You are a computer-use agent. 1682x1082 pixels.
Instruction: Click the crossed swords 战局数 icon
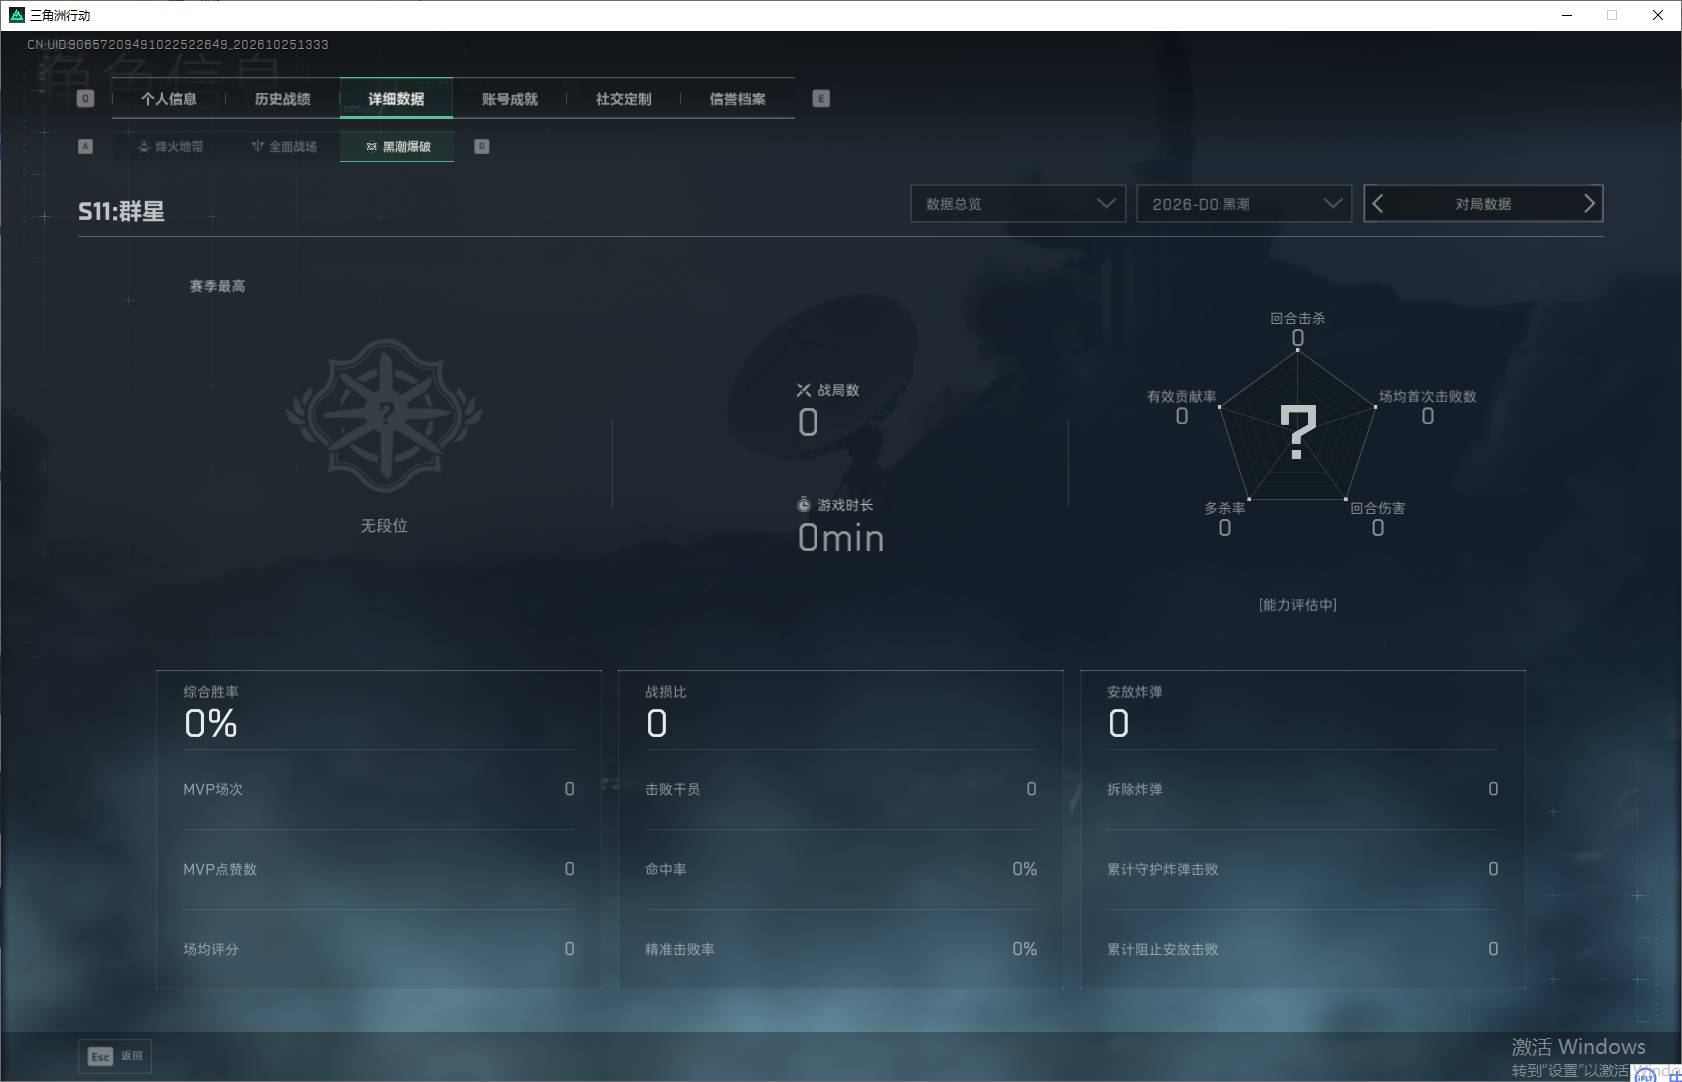coord(804,390)
